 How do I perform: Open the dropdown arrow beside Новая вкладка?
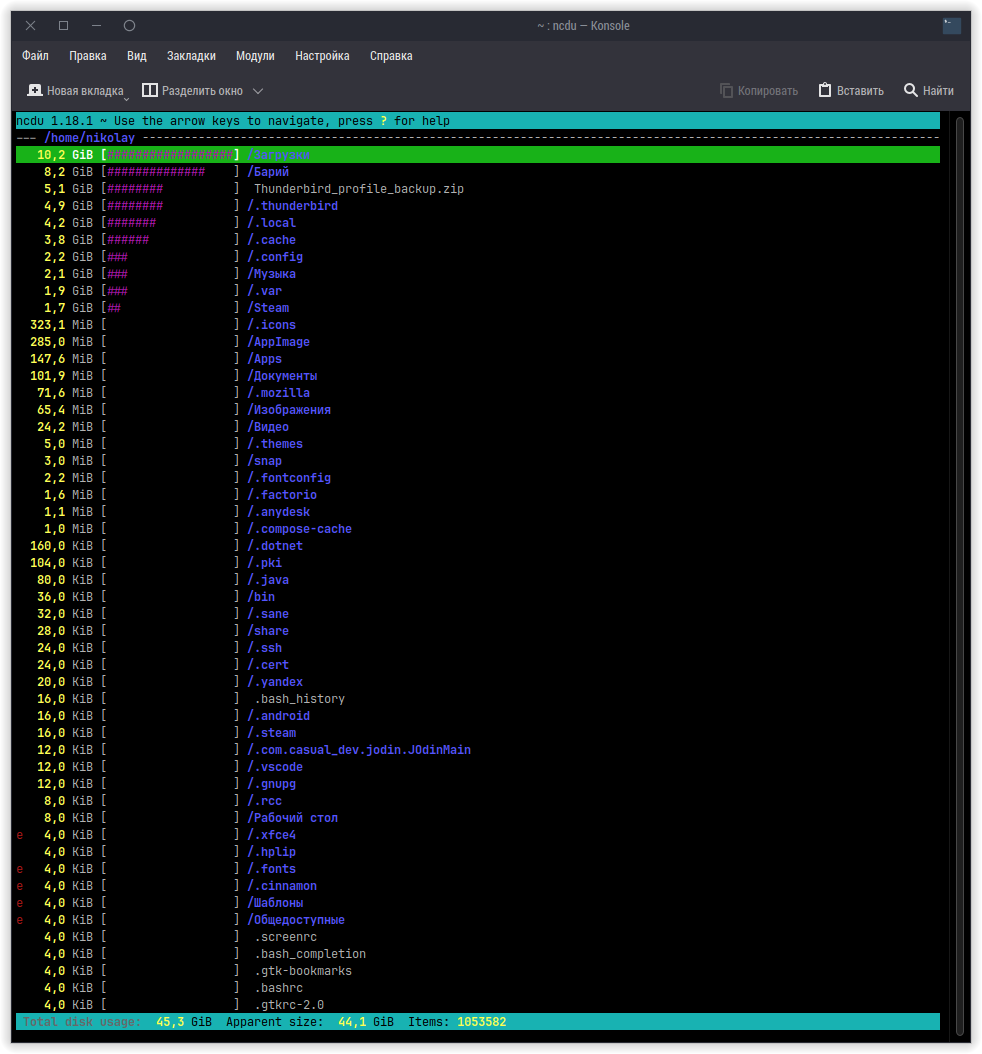(127, 98)
